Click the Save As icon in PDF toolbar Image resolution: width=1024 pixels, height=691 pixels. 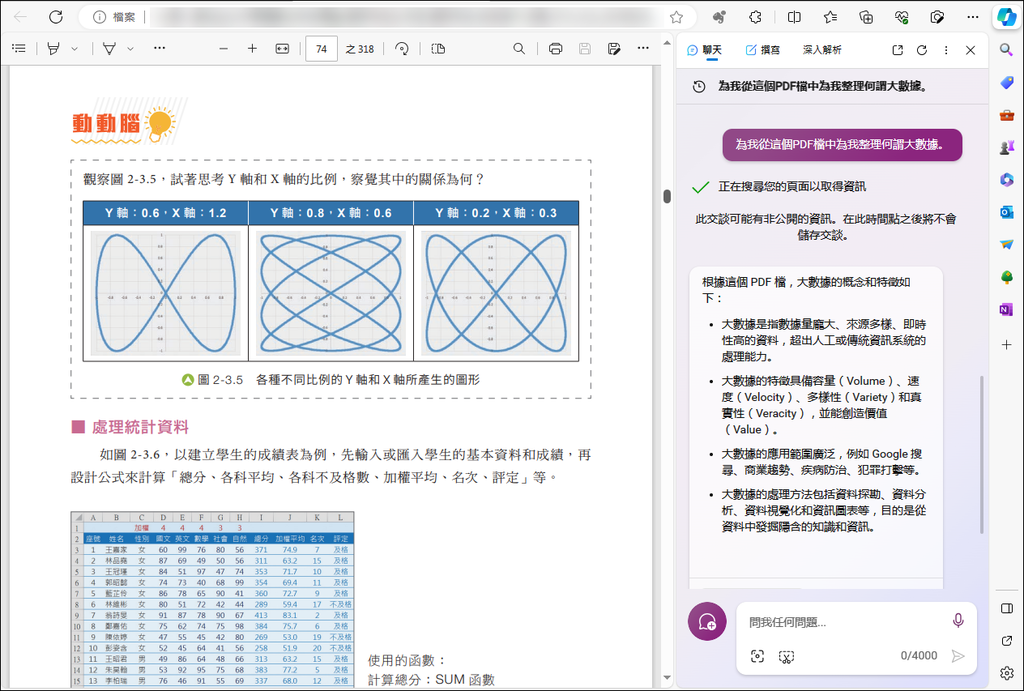click(614, 48)
